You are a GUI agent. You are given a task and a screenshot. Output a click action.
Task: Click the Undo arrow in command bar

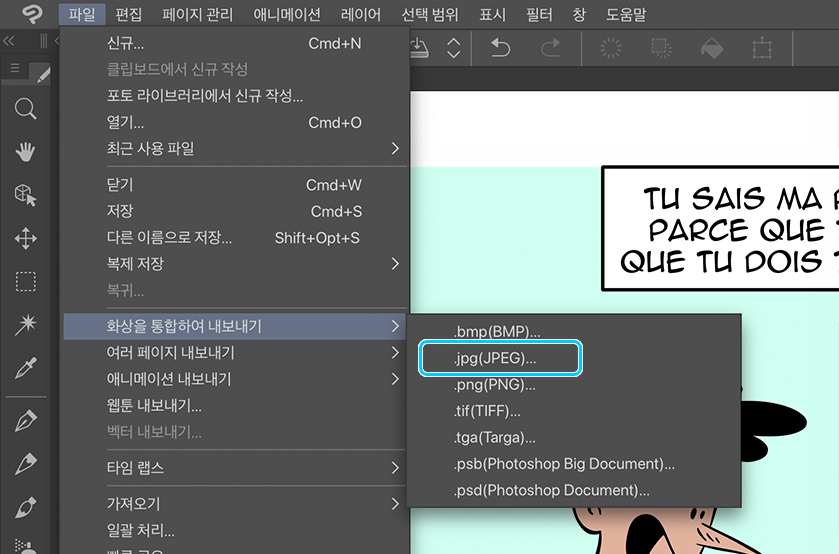500,48
